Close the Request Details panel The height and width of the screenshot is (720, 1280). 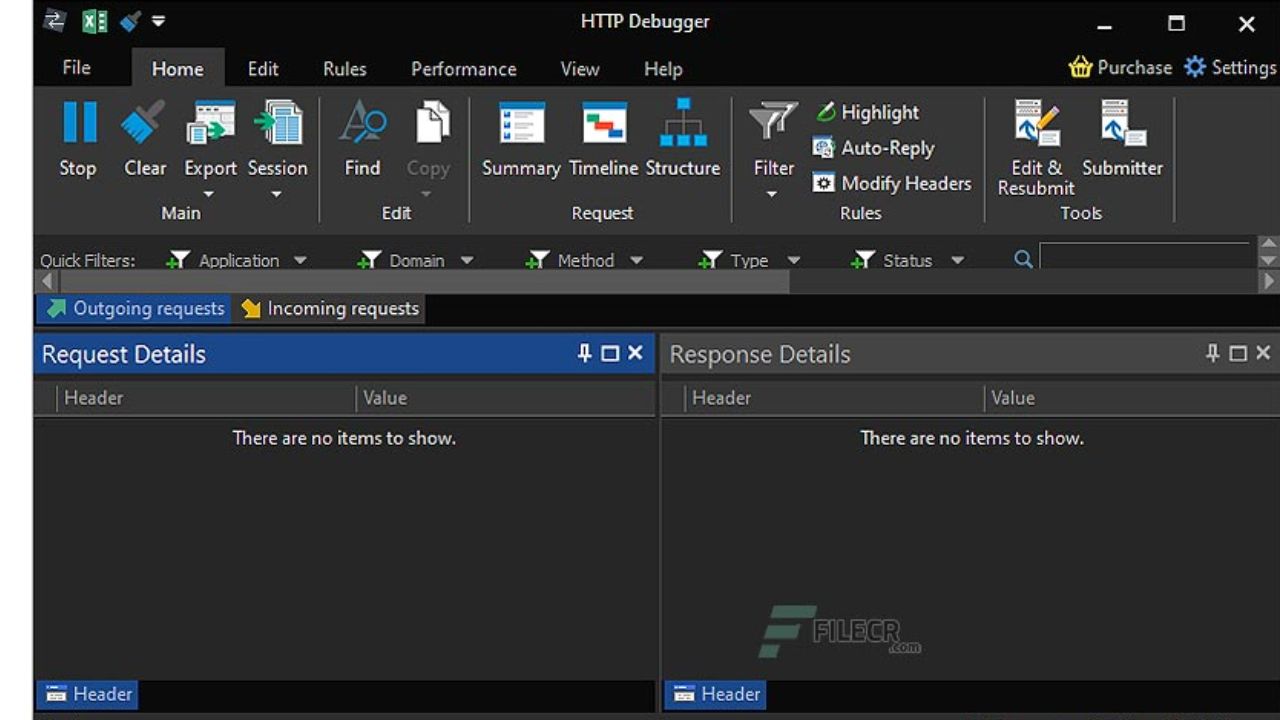635,353
